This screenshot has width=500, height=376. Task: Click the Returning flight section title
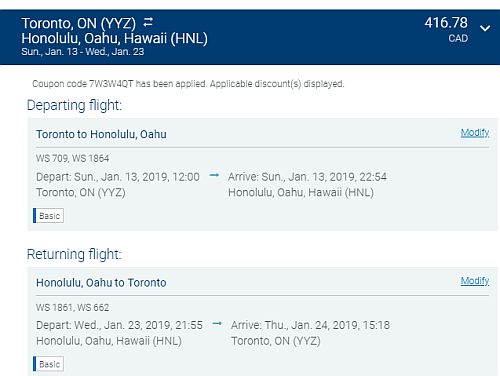pyautogui.click(x=74, y=254)
